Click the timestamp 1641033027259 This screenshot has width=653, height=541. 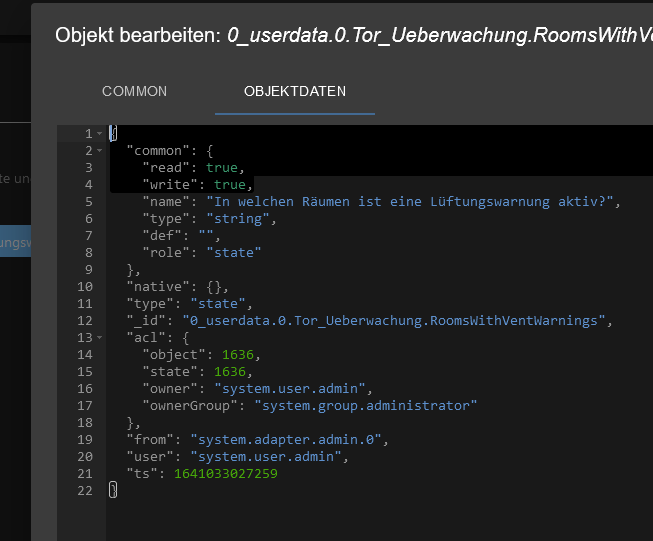[226, 474]
